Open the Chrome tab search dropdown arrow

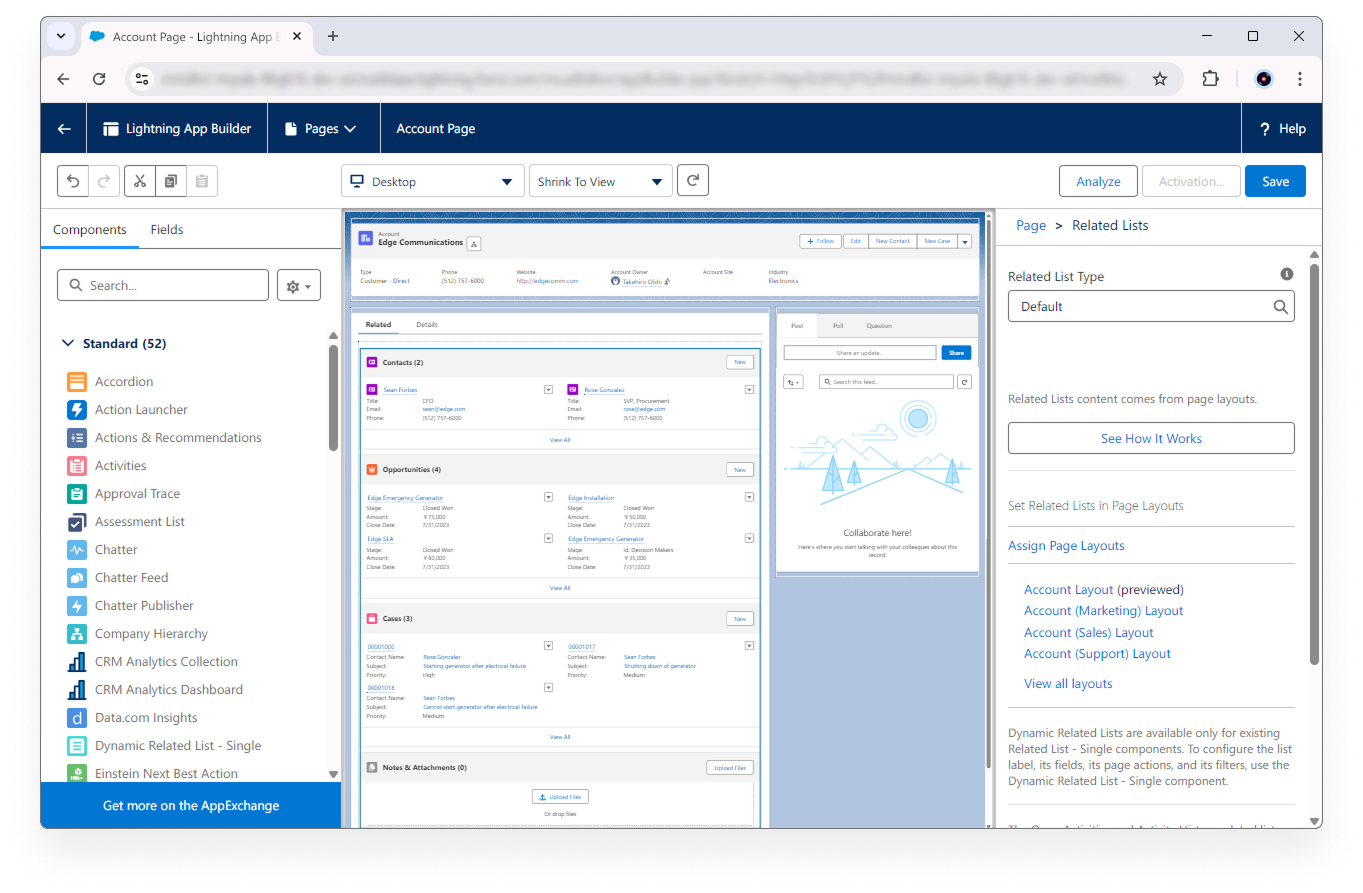pos(61,36)
